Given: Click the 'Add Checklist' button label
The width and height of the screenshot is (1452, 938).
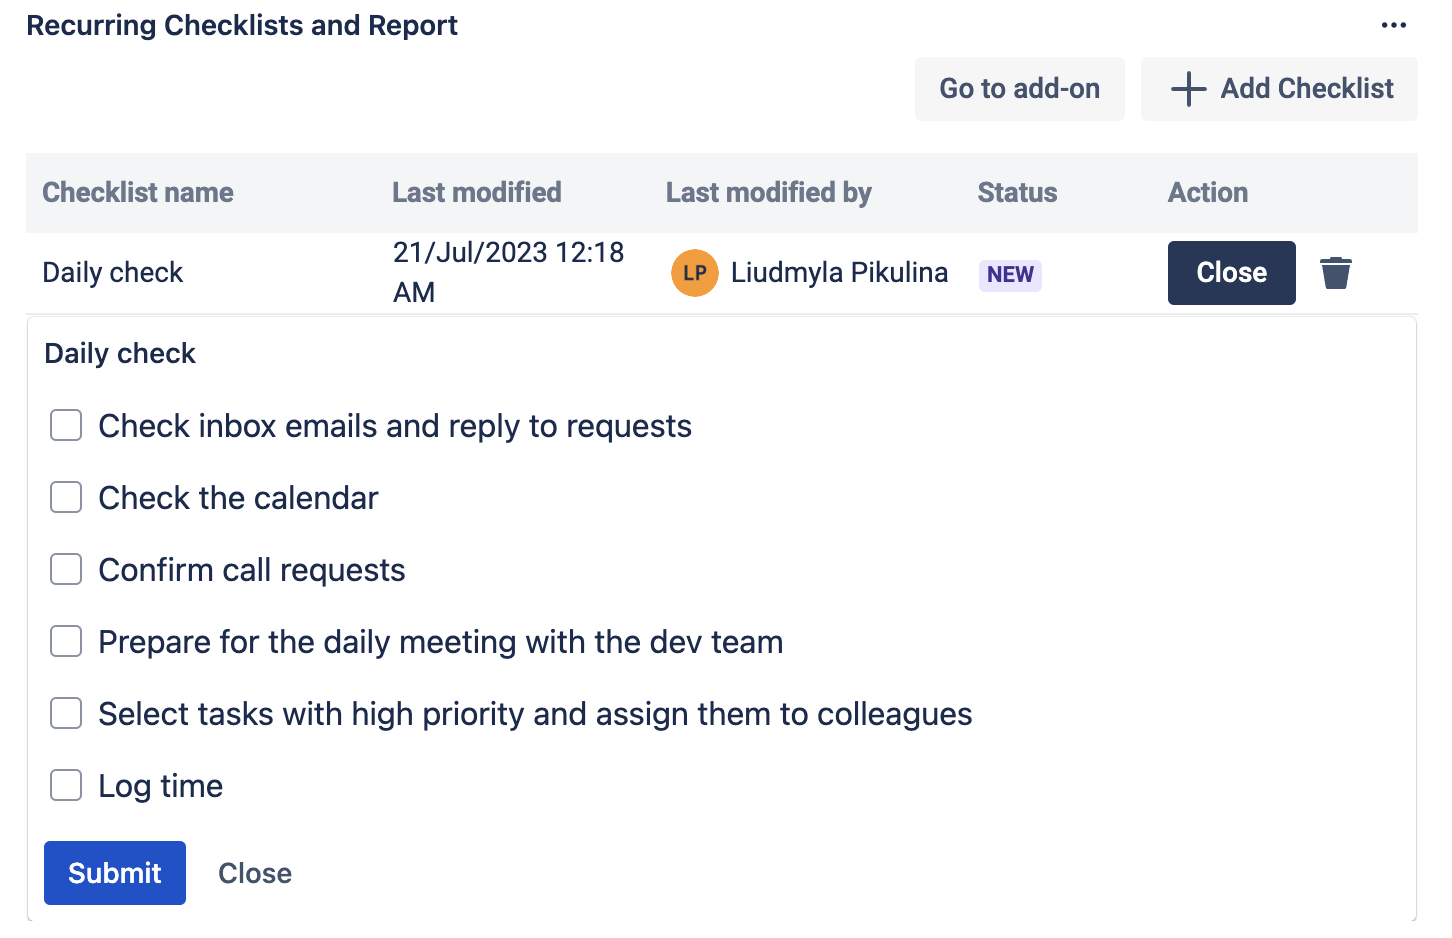Looking at the screenshot, I should 1306,89.
